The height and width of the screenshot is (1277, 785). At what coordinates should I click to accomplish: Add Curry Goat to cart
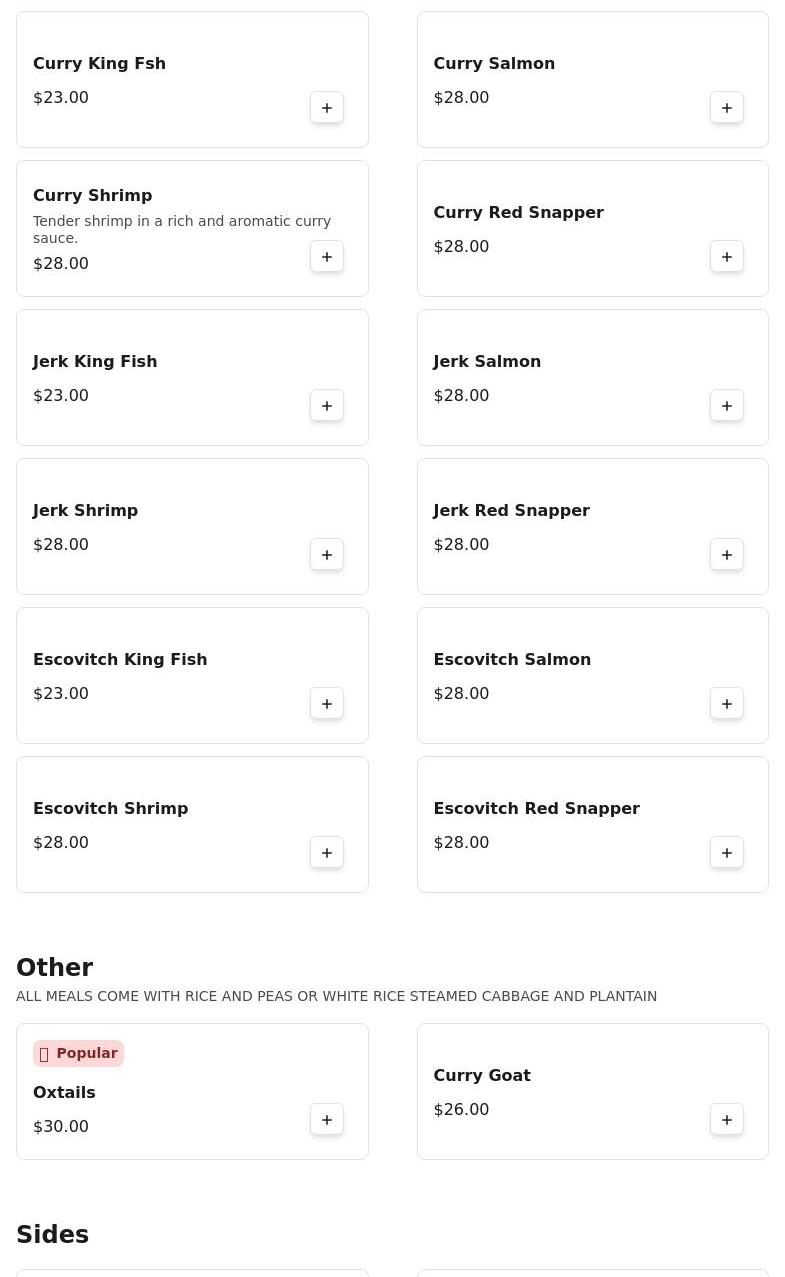[x=727, y=1120]
